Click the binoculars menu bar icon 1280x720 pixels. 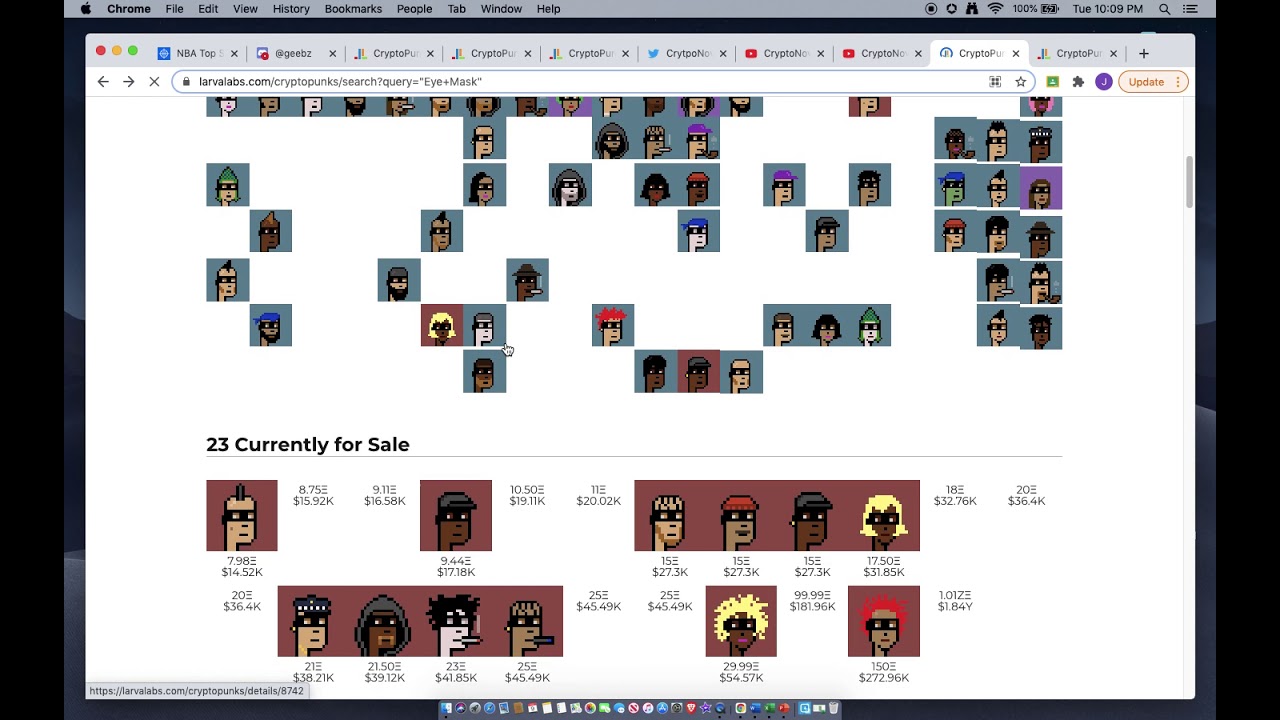pos(973,9)
